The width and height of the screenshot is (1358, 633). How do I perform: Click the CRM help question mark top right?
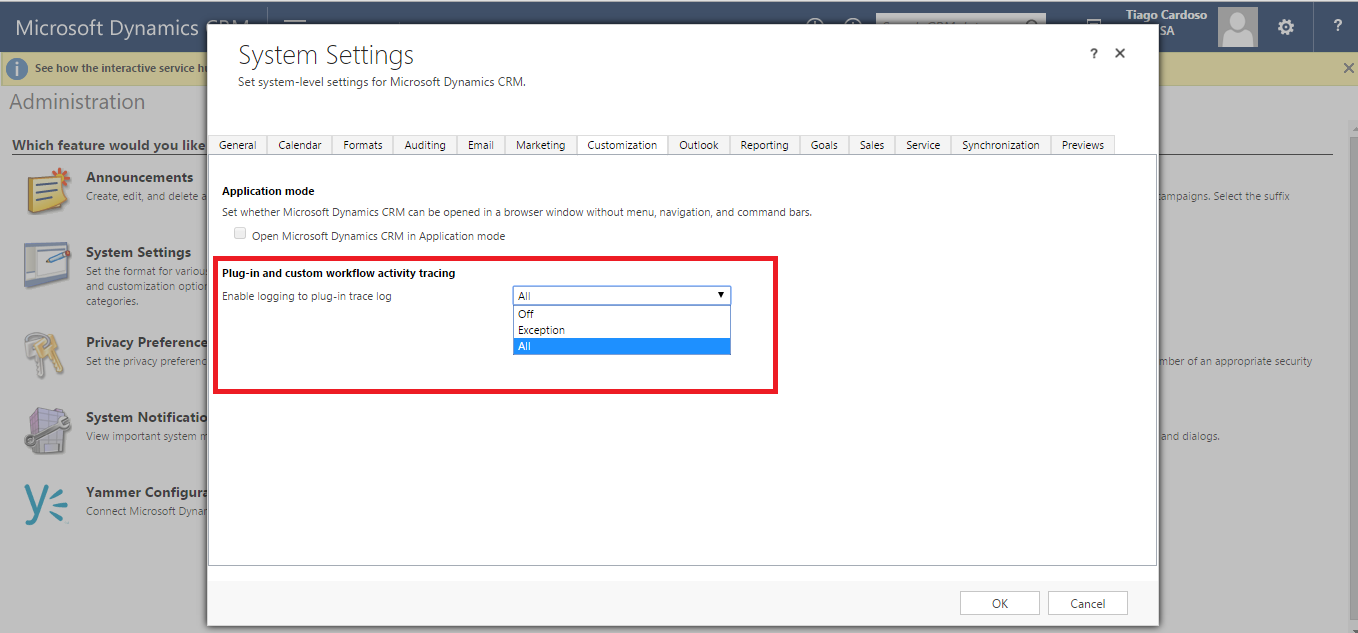(x=1337, y=27)
